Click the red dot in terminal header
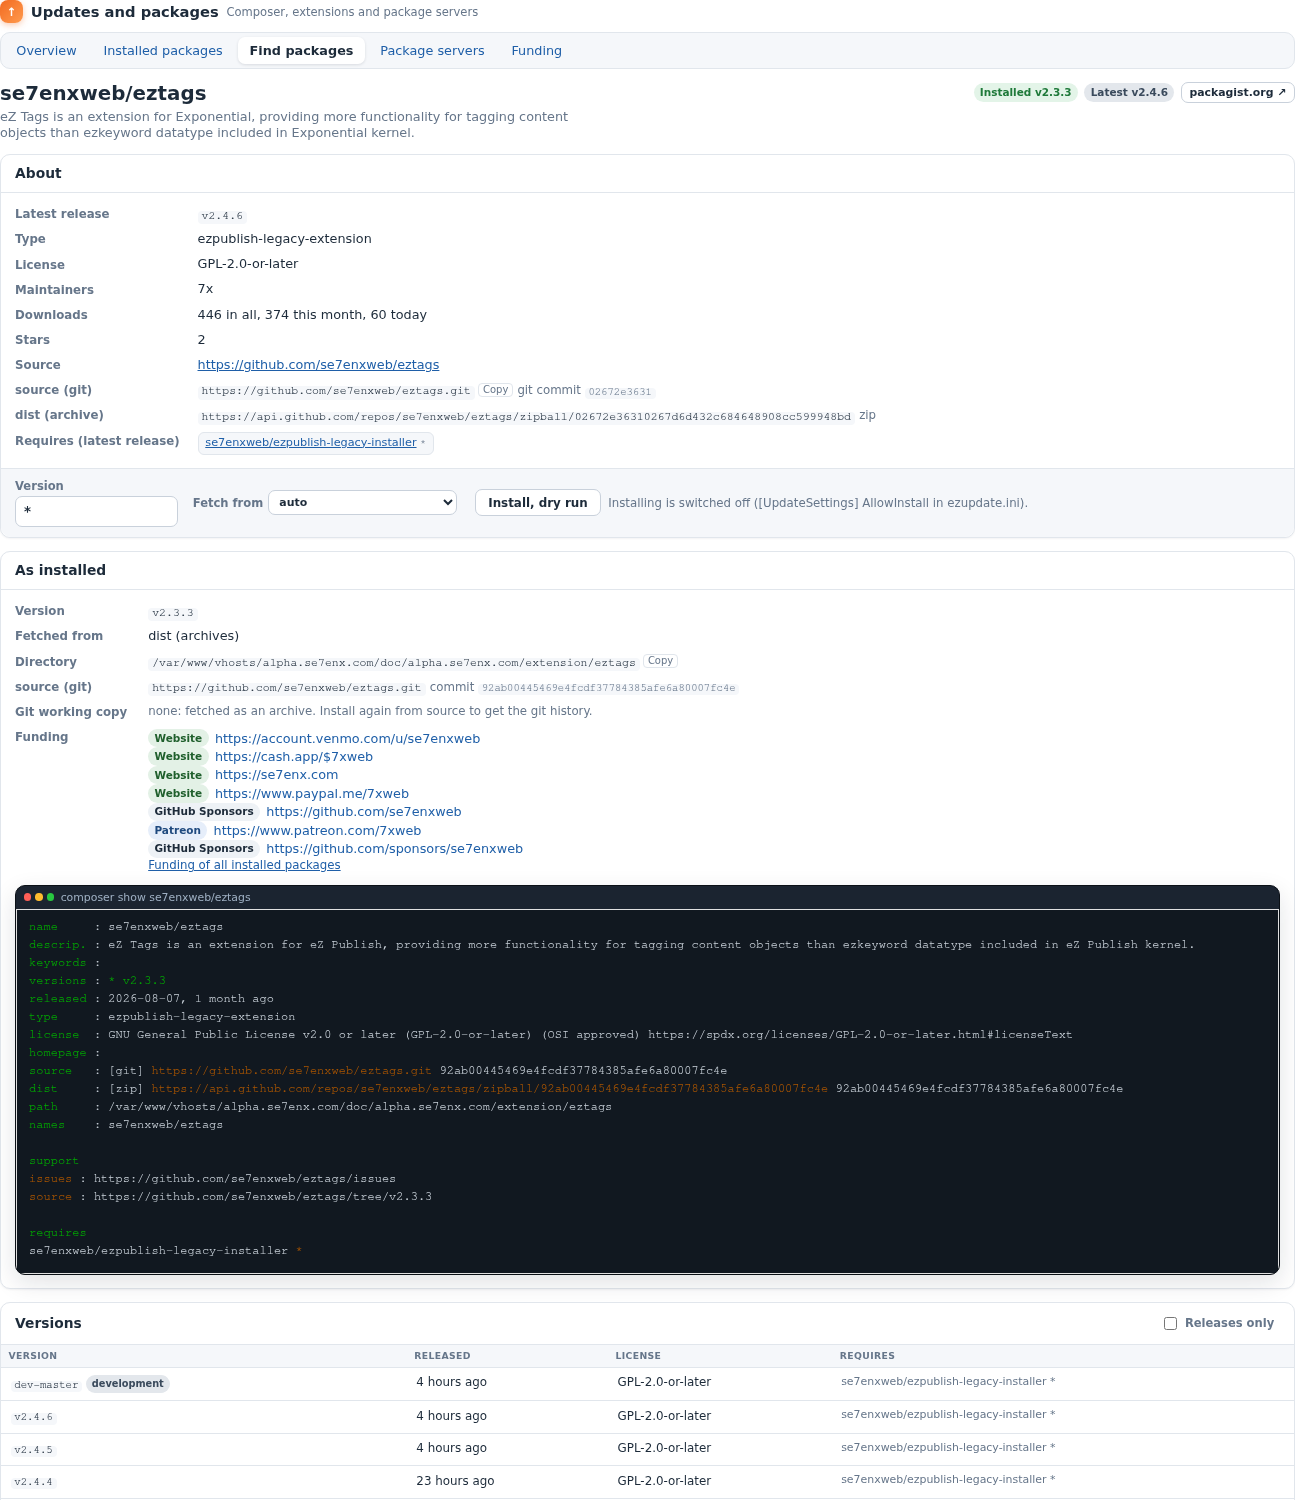Image resolution: width=1295 pixels, height=1500 pixels. point(28,897)
